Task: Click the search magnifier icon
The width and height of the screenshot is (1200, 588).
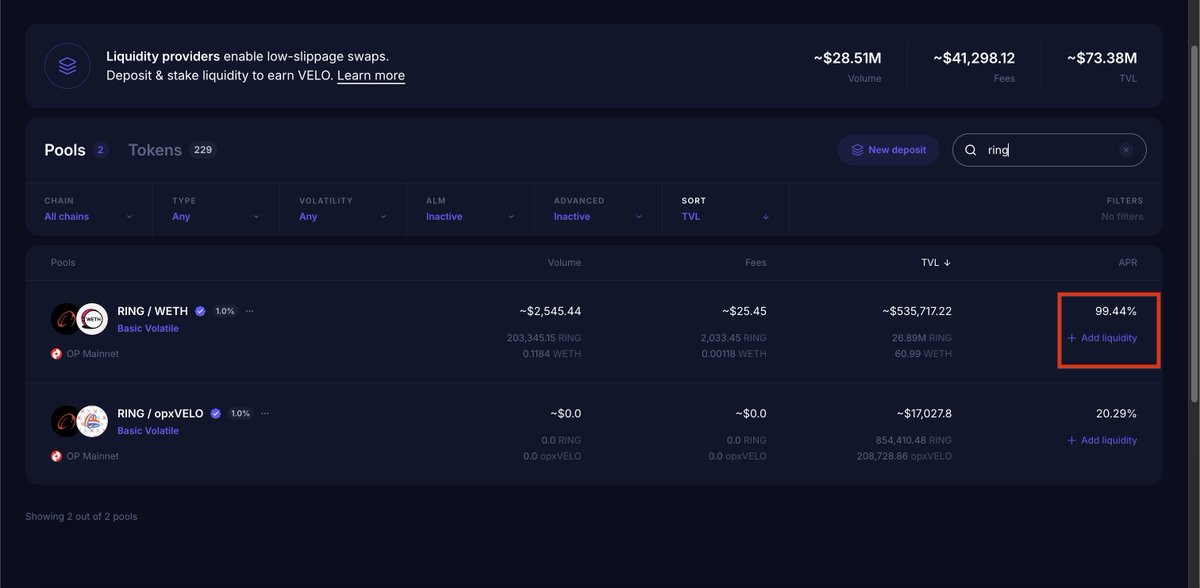Action: (x=970, y=150)
